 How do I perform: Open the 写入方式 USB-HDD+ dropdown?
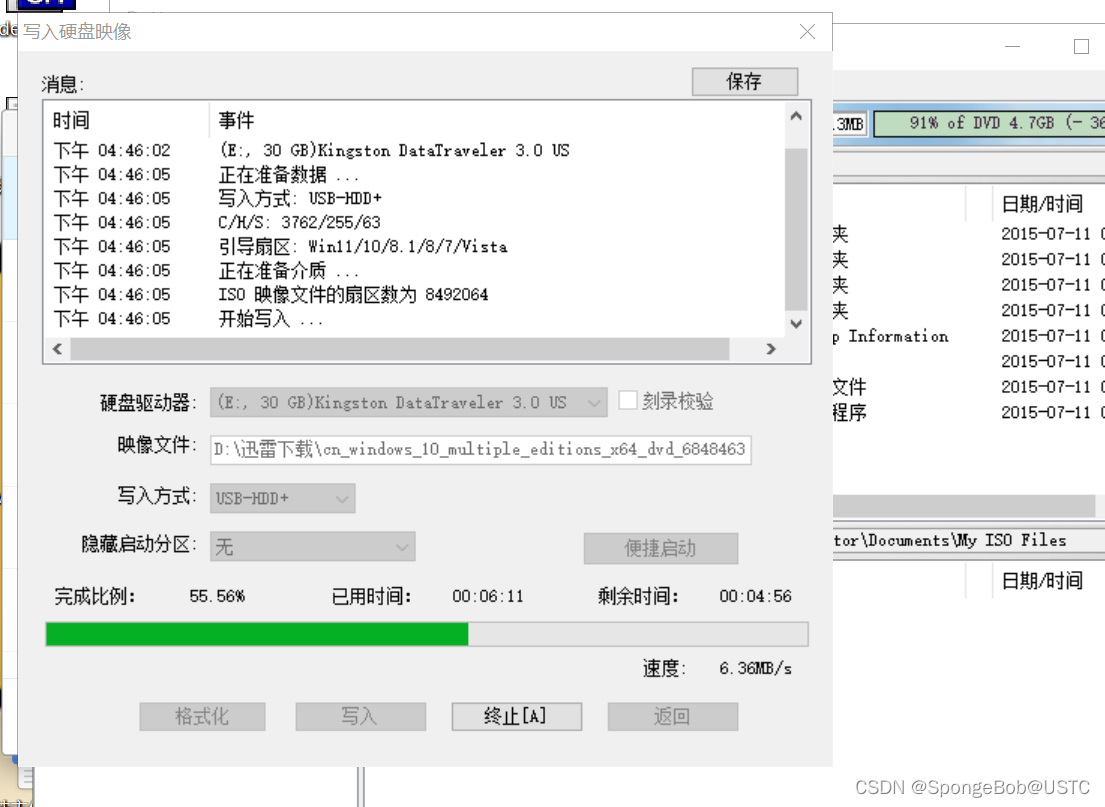pos(282,498)
